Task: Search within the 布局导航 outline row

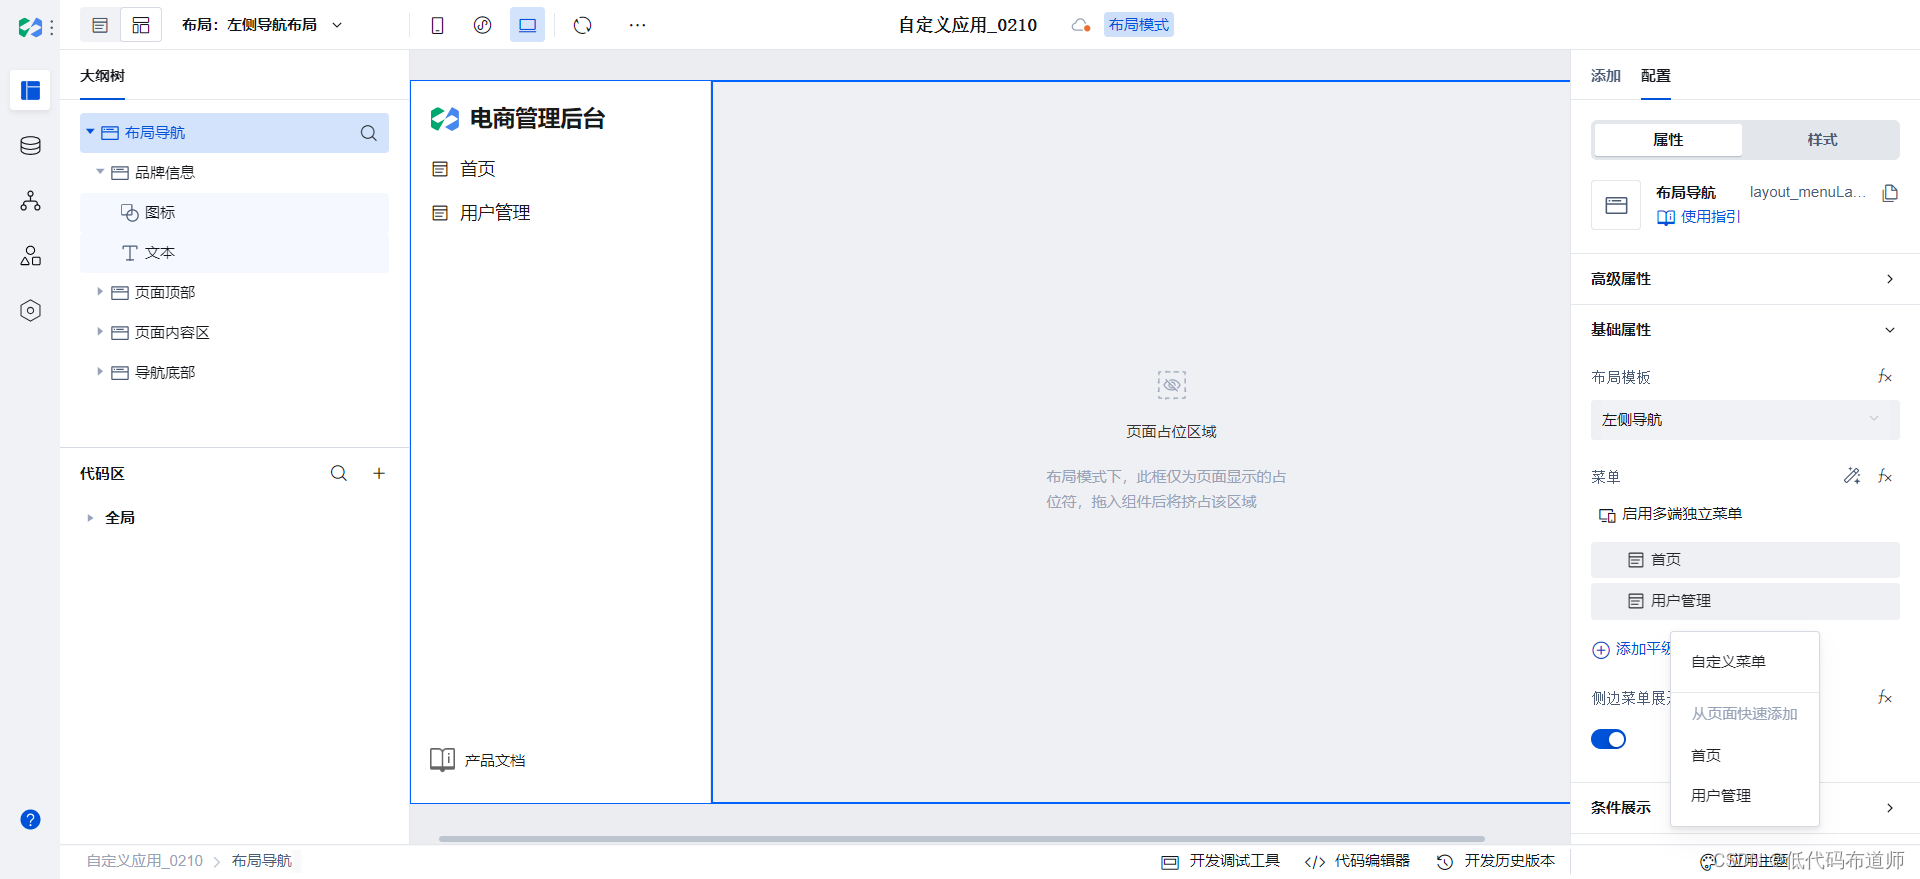Action: coord(369,133)
